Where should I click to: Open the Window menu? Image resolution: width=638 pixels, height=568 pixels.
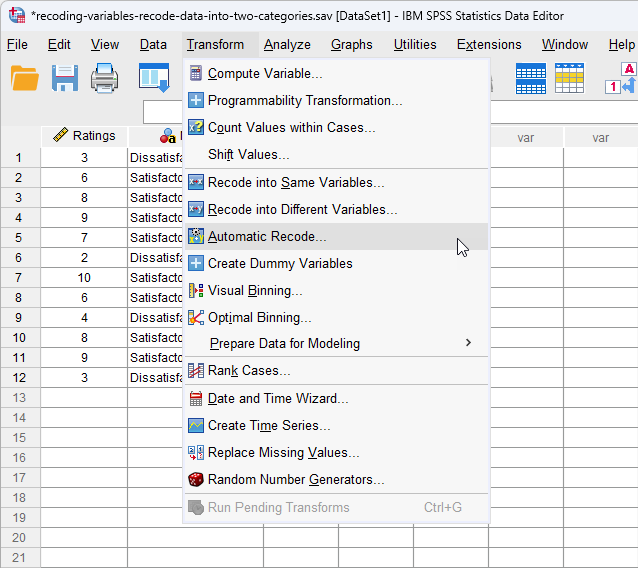point(565,44)
